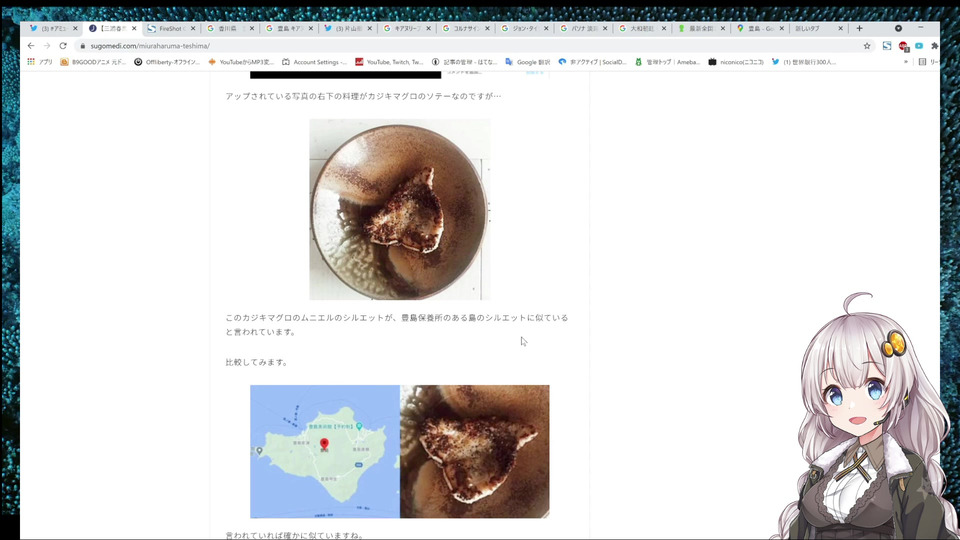Open the SocialDog bookmark
The height and width of the screenshot is (540, 960).
[x=593, y=62]
